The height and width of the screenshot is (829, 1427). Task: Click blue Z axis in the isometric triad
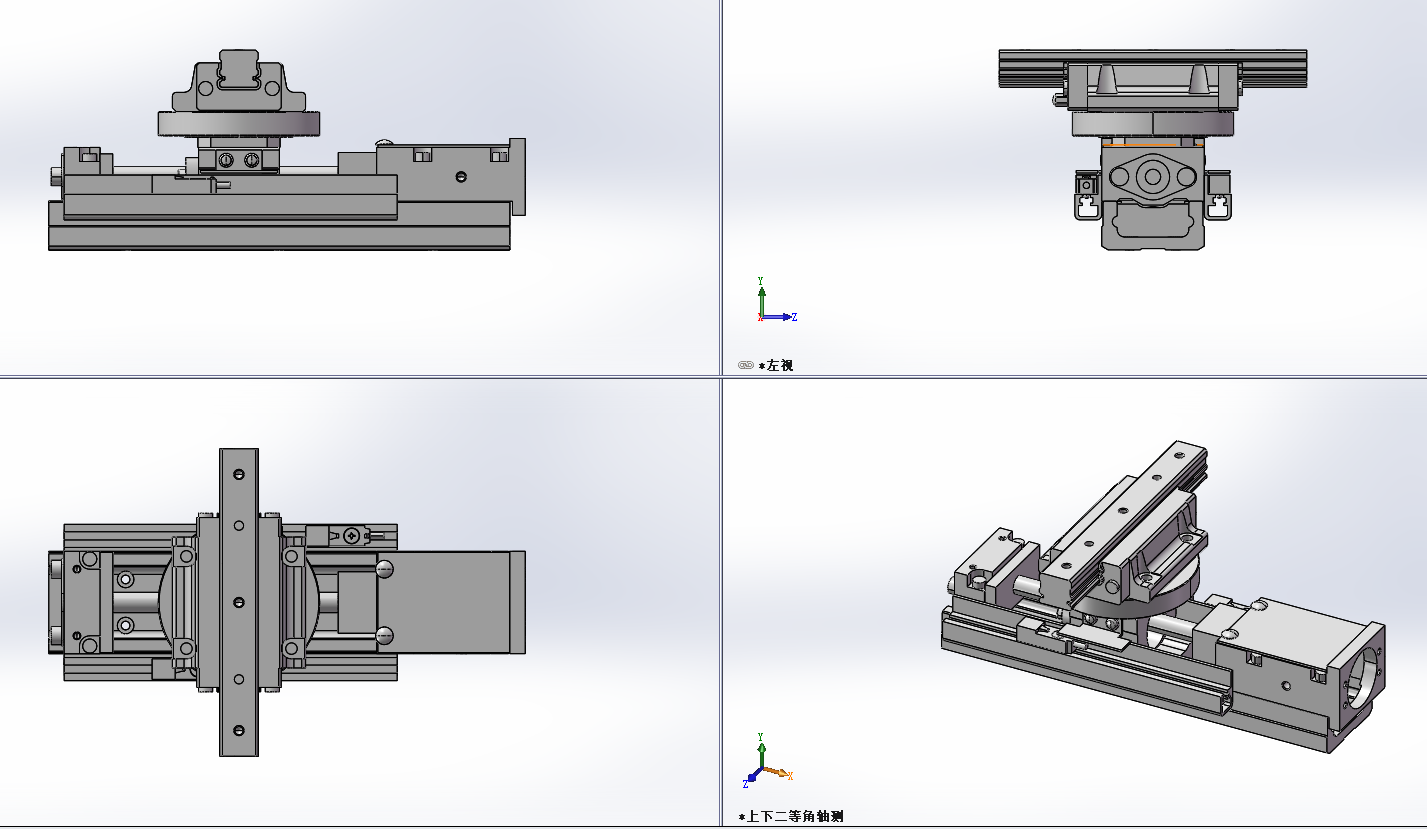752,778
